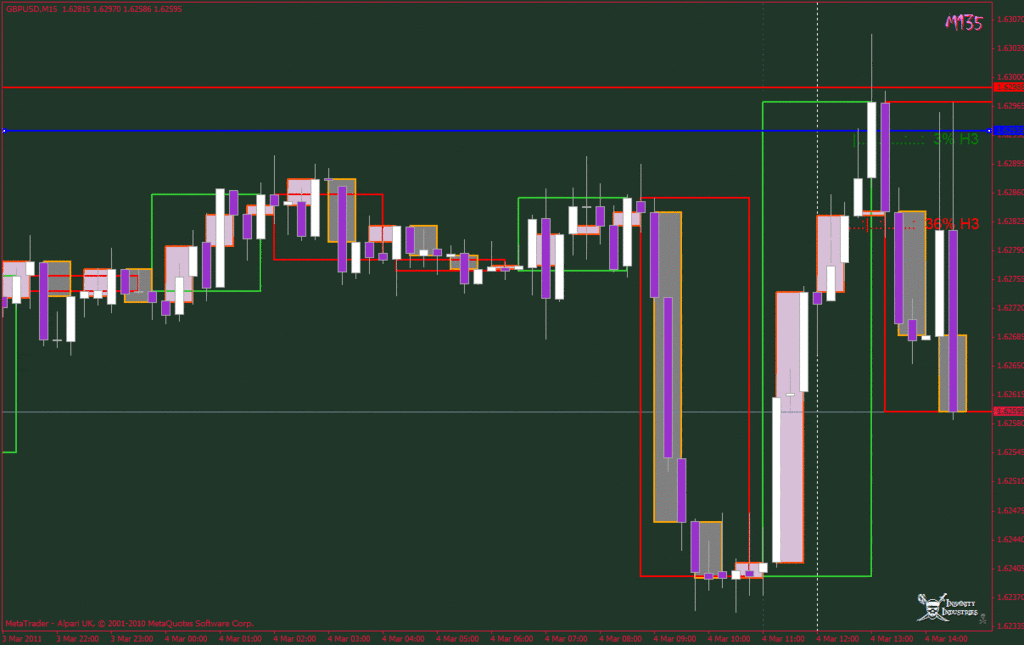The height and width of the screenshot is (645, 1024).
Task: Click the current price tag 1.62595
Action: click(1009, 411)
